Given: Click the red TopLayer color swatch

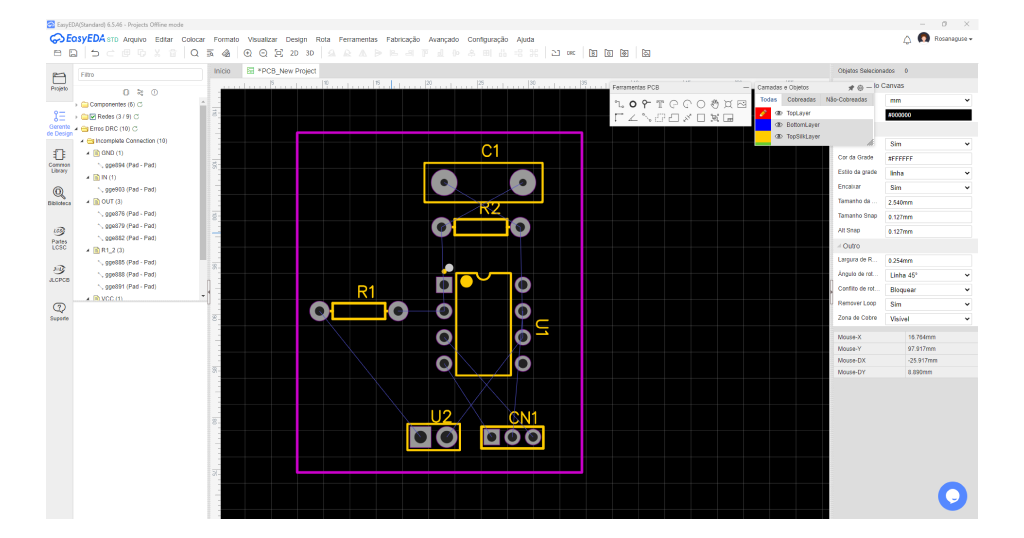Looking at the screenshot, I should tap(762, 113).
